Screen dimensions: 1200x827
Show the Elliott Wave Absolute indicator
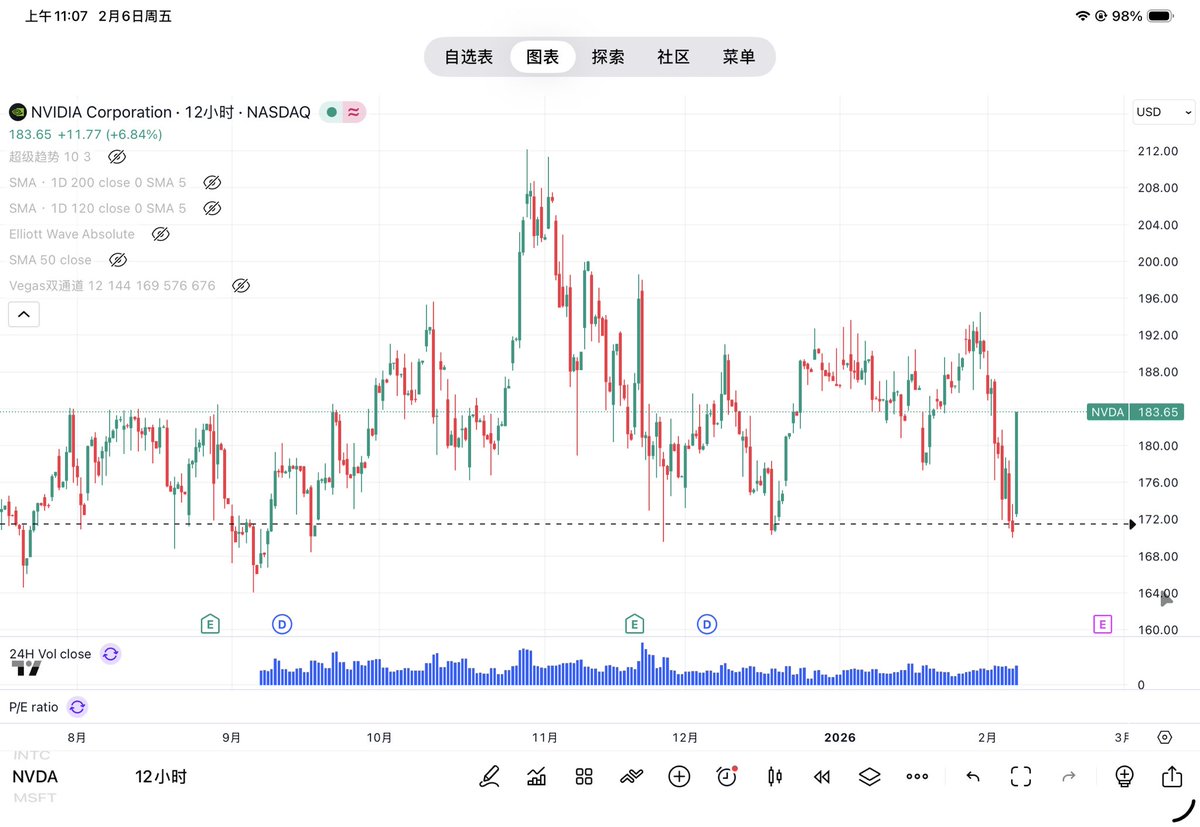click(160, 234)
